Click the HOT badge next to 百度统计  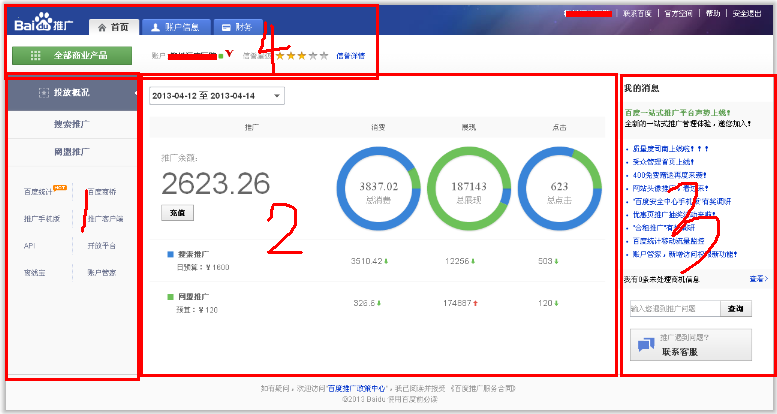[60, 187]
